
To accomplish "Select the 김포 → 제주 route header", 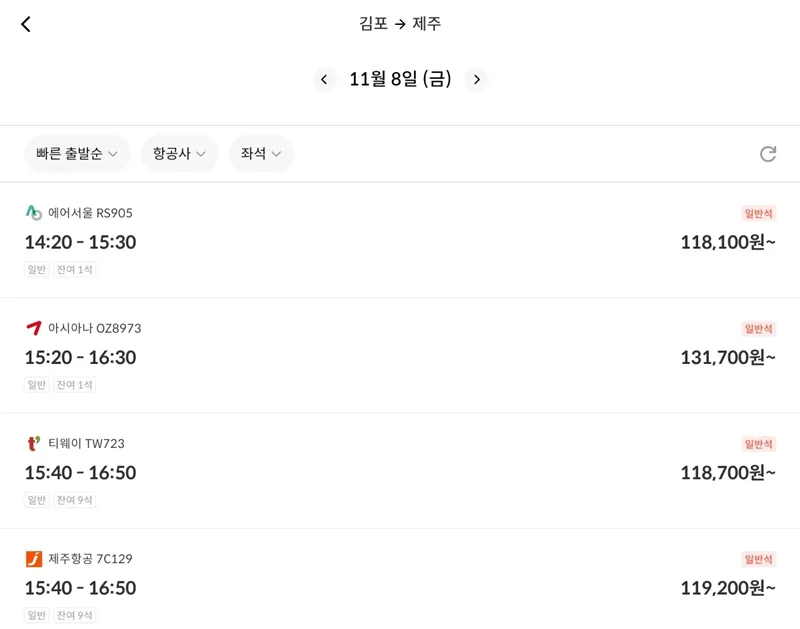I will (400, 23).
